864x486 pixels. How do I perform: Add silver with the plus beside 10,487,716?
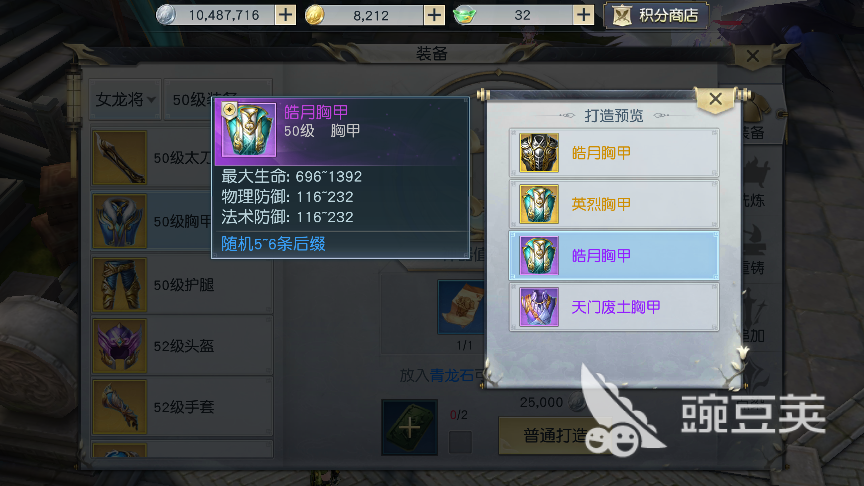(x=285, y=15)
